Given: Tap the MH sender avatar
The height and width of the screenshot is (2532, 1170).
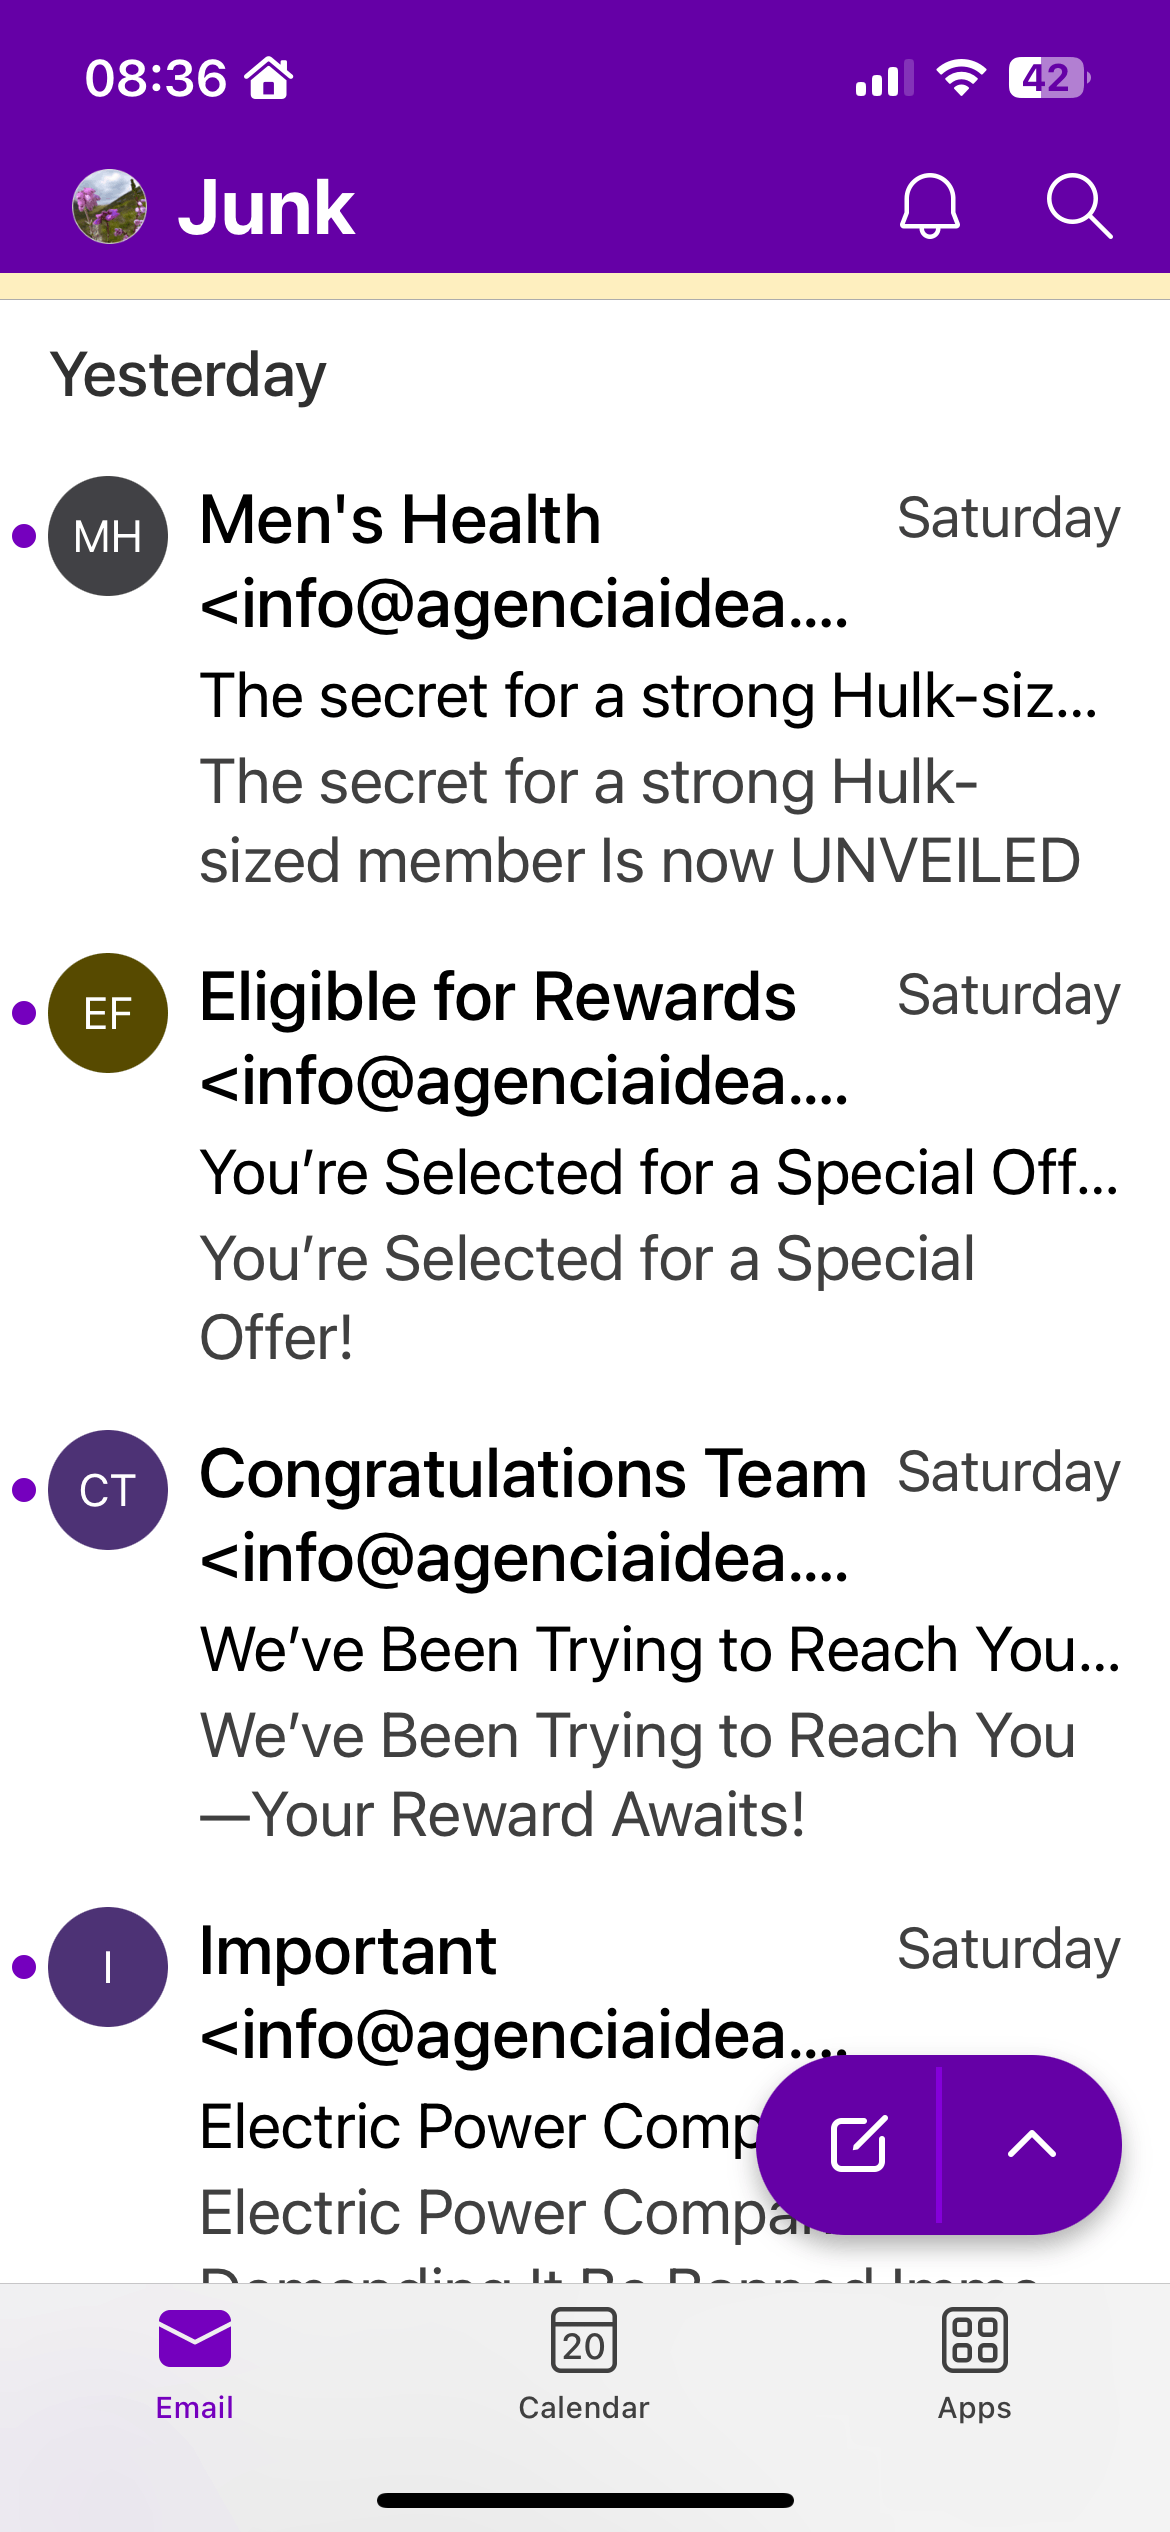Looking at the screenshot, I should pos(108,536).
